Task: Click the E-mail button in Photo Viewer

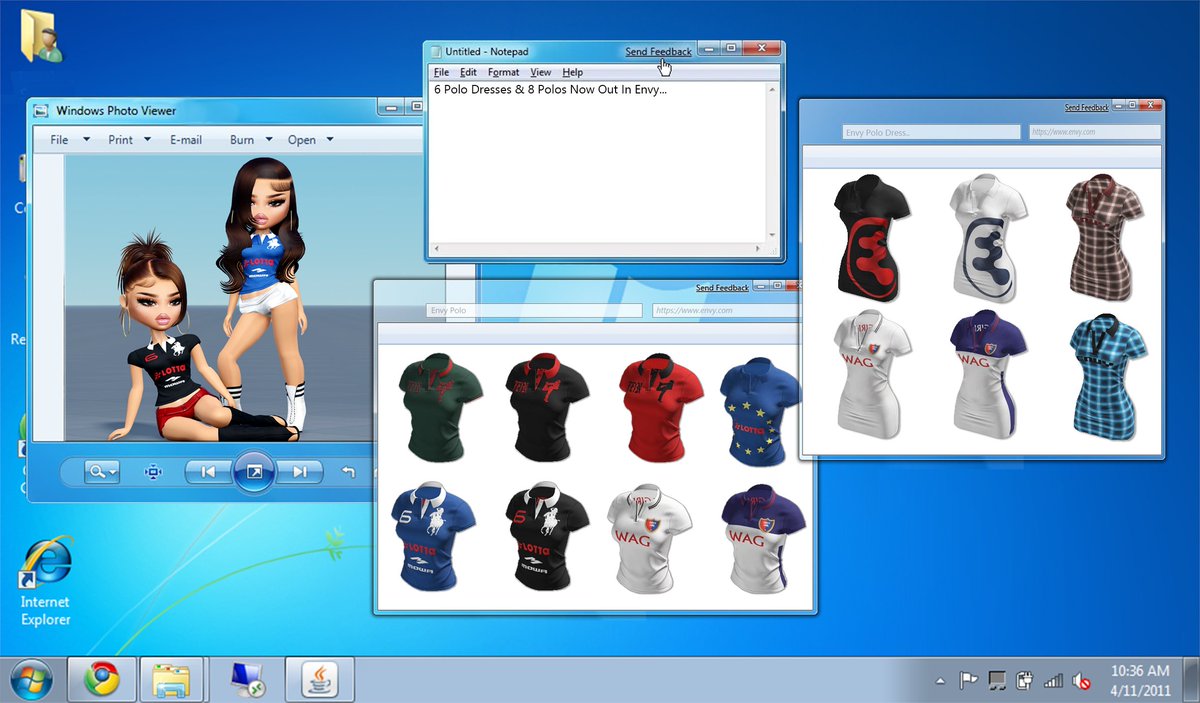Action: pyautogui.click(x=186, y=140)
